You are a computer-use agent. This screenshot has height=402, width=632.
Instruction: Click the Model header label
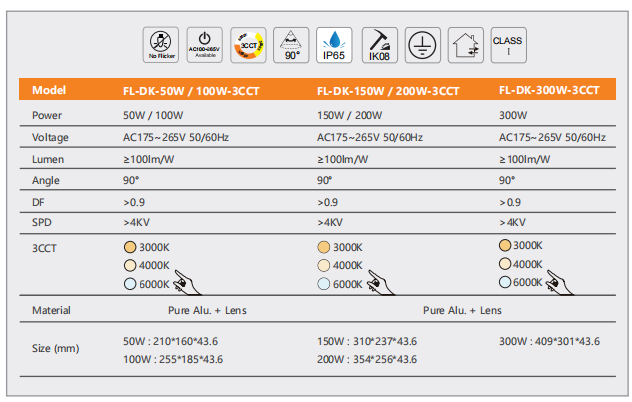click(49, 90)
